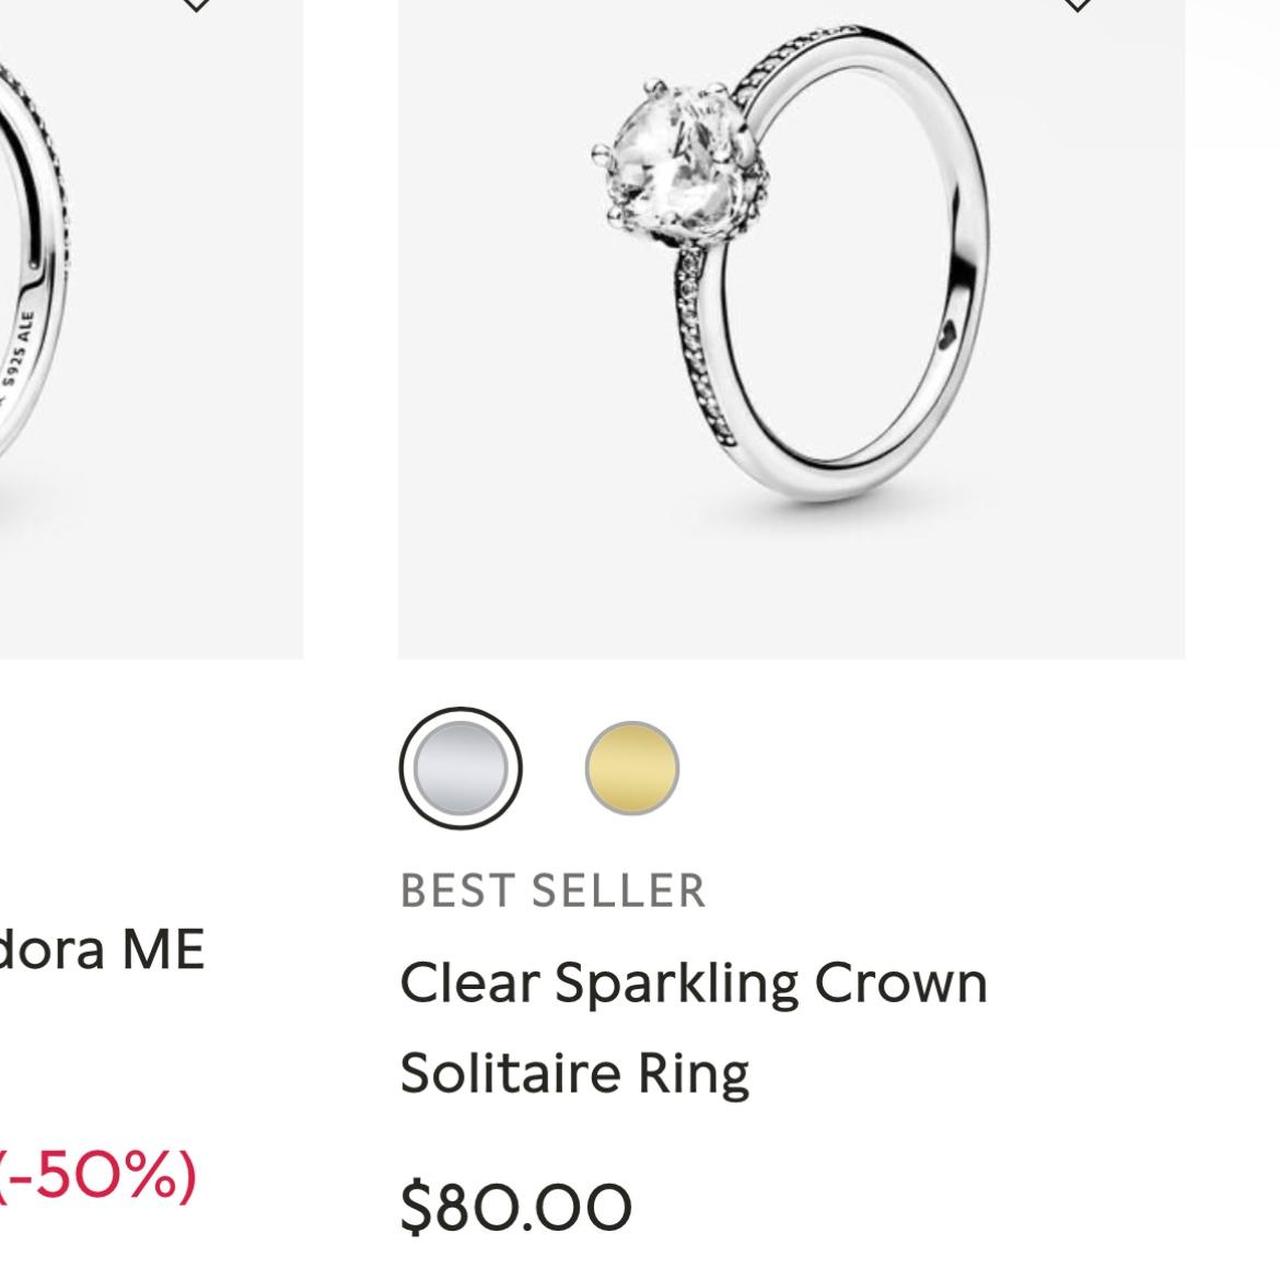
Task: Click the BEST SELLER label
Action: [553, 888]
